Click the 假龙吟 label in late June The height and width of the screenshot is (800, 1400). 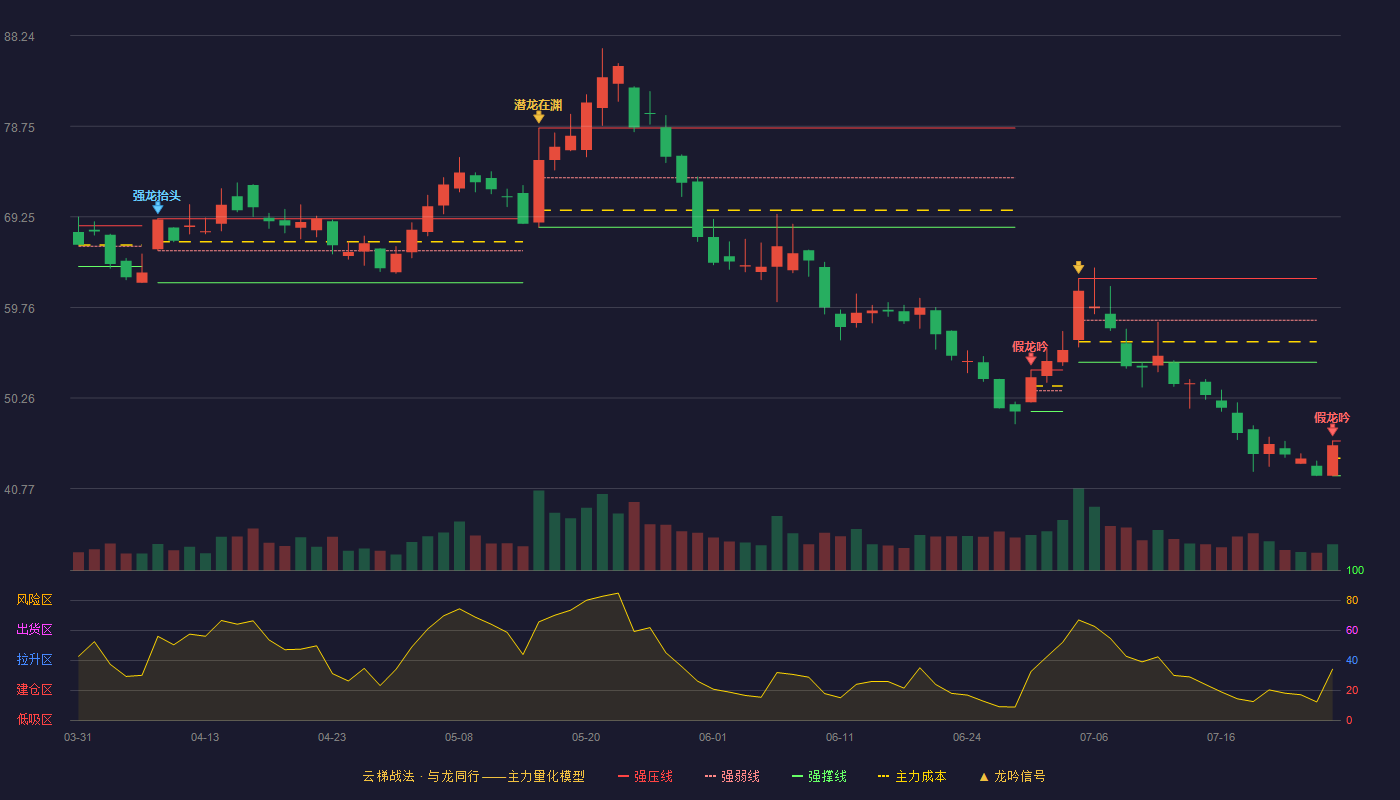coord(1030,346)
